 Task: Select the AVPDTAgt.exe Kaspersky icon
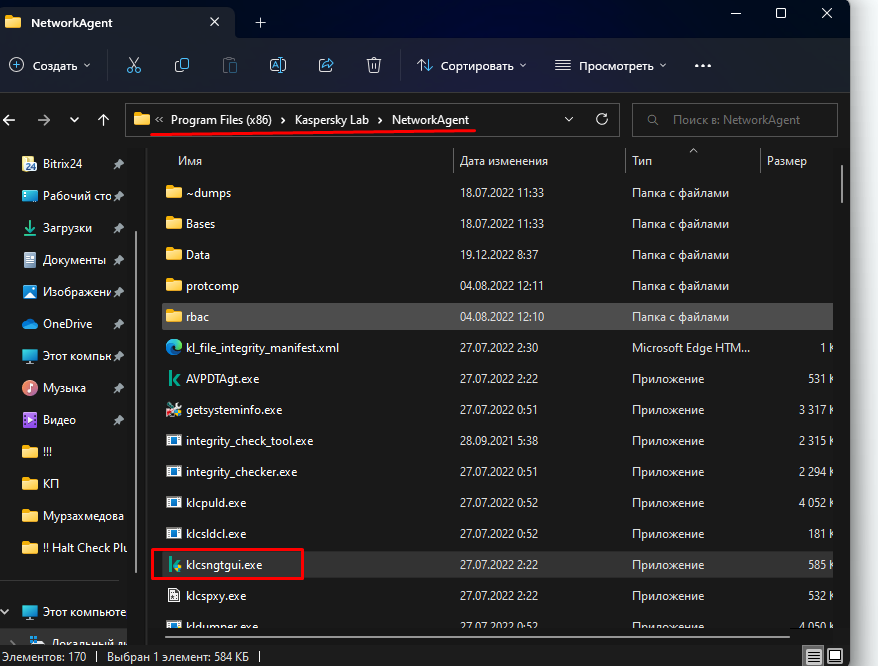point(174,379)
